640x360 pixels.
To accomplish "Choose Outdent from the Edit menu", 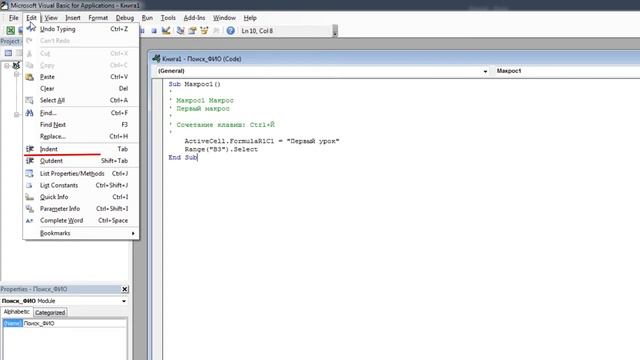I will tap(81, 161).
